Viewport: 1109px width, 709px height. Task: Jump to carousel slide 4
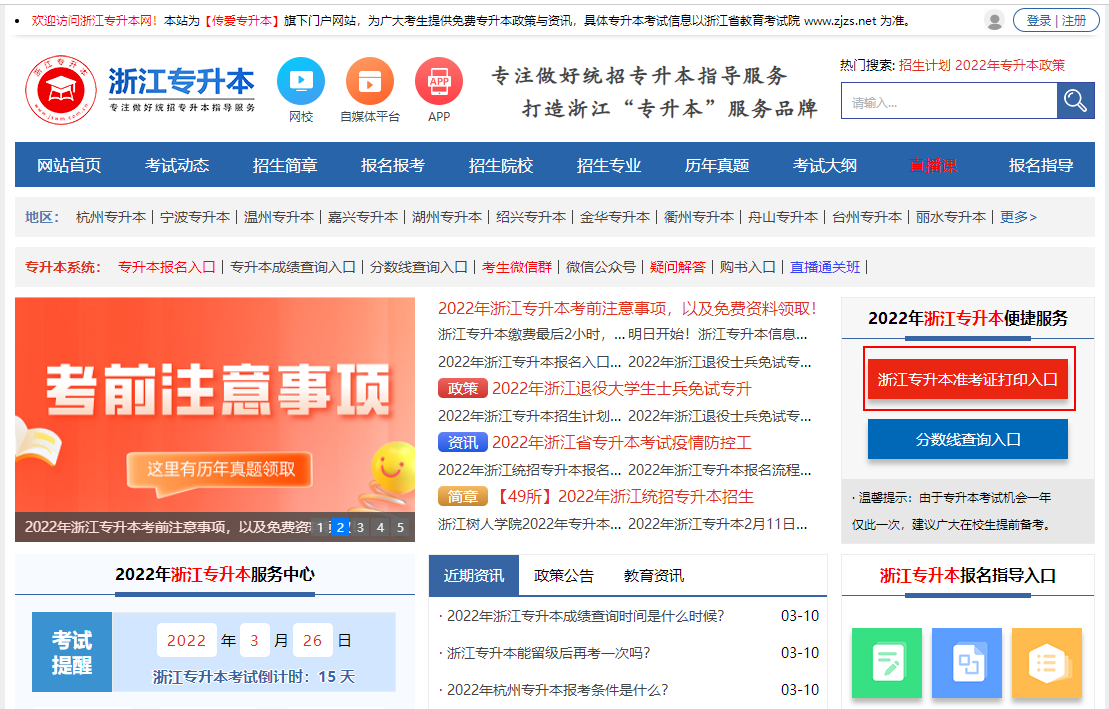[x=380, y=527]
